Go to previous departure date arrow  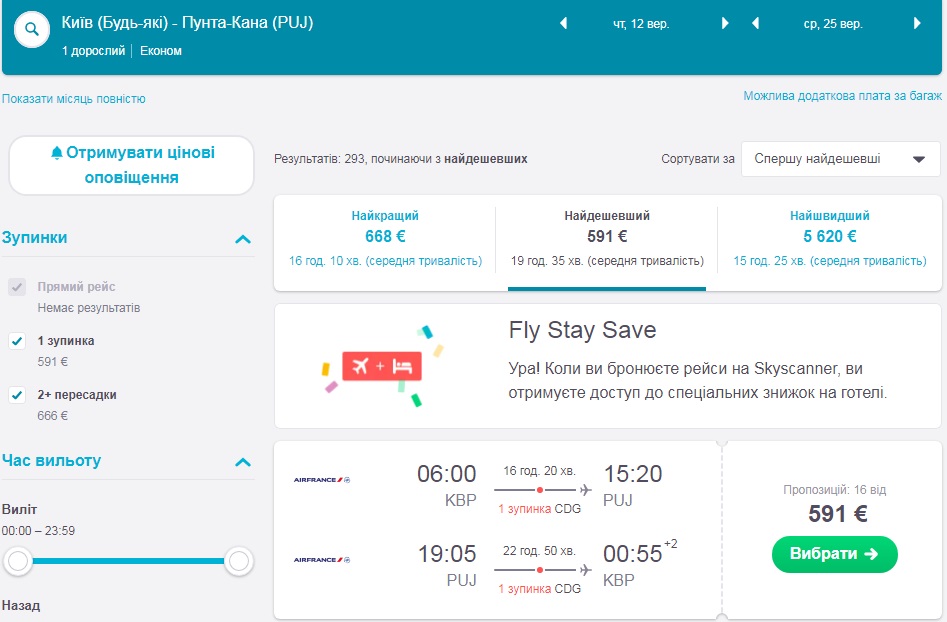[x=563, y=23]
